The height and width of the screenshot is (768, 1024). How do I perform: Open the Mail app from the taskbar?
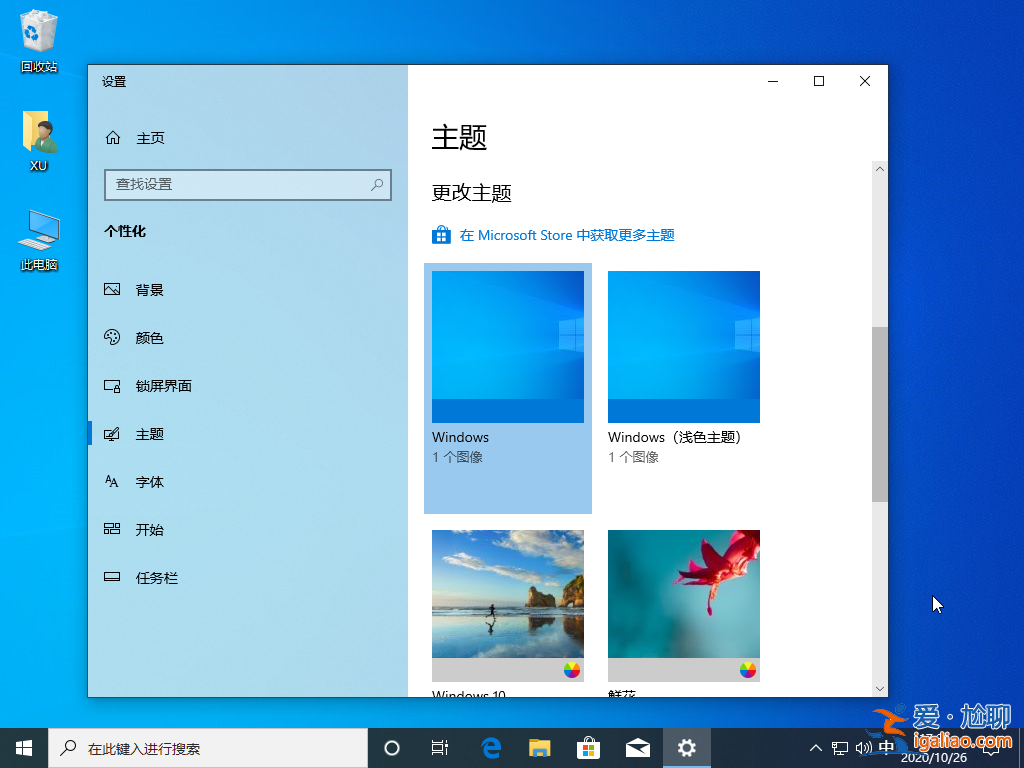637,747
